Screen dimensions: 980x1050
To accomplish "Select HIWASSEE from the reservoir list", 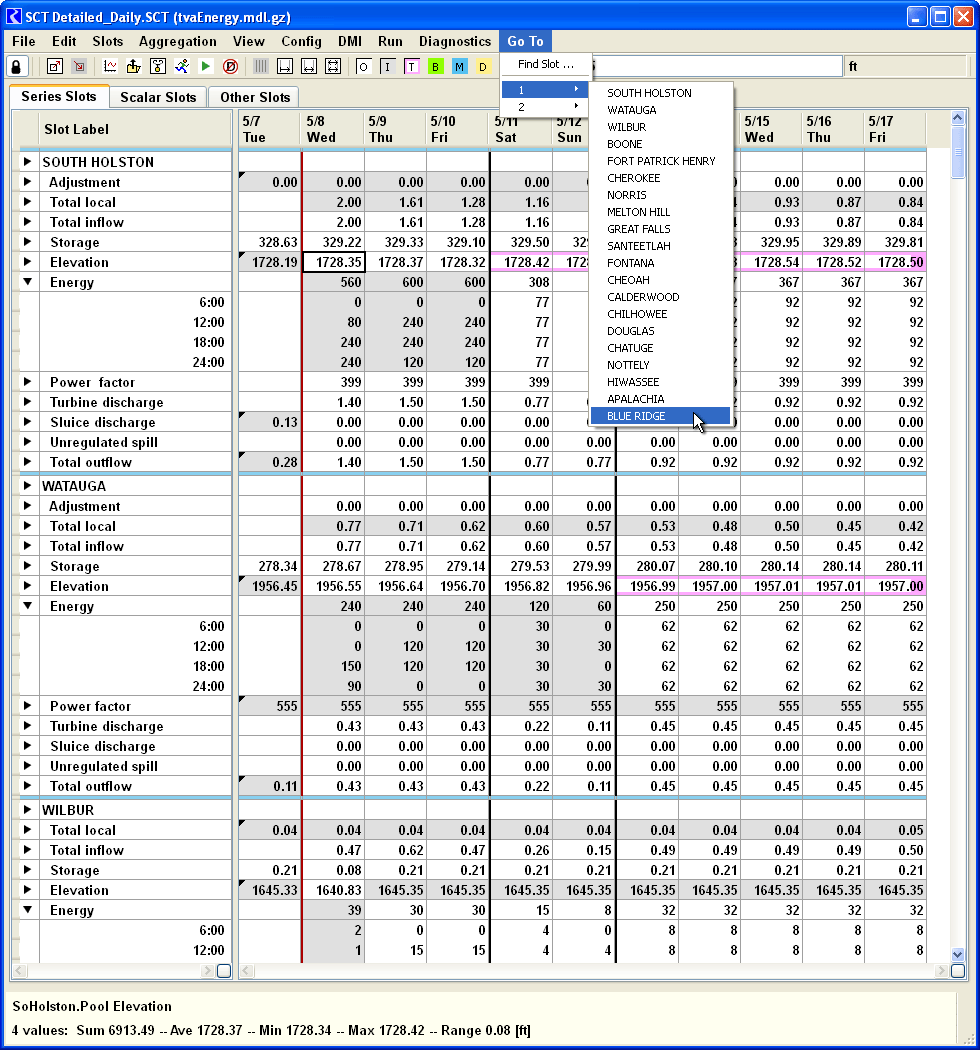I will [x=660, y=382].
